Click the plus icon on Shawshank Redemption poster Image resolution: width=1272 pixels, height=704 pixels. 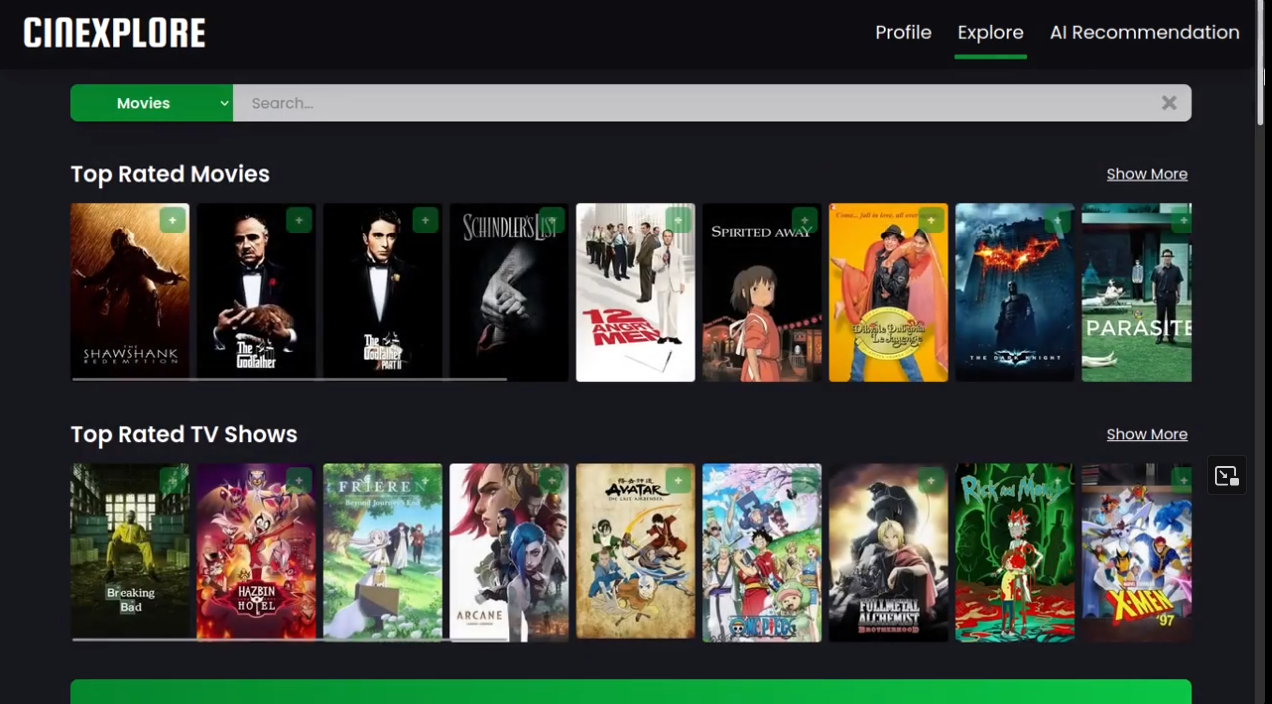[x=173, y=220]
